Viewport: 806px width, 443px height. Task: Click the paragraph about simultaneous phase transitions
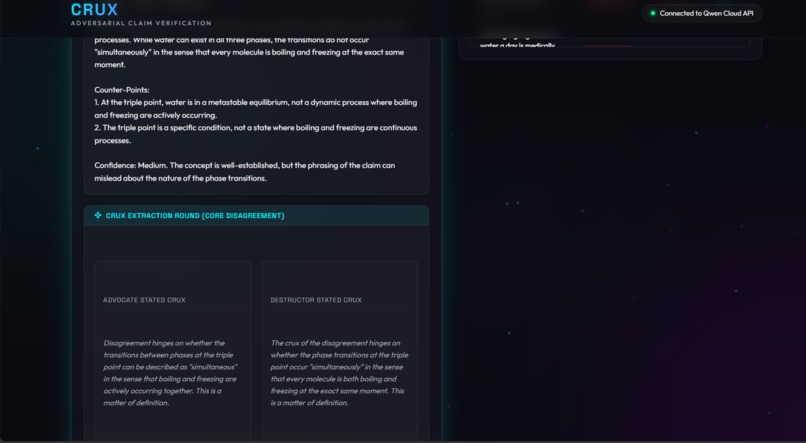coord(249,52)
